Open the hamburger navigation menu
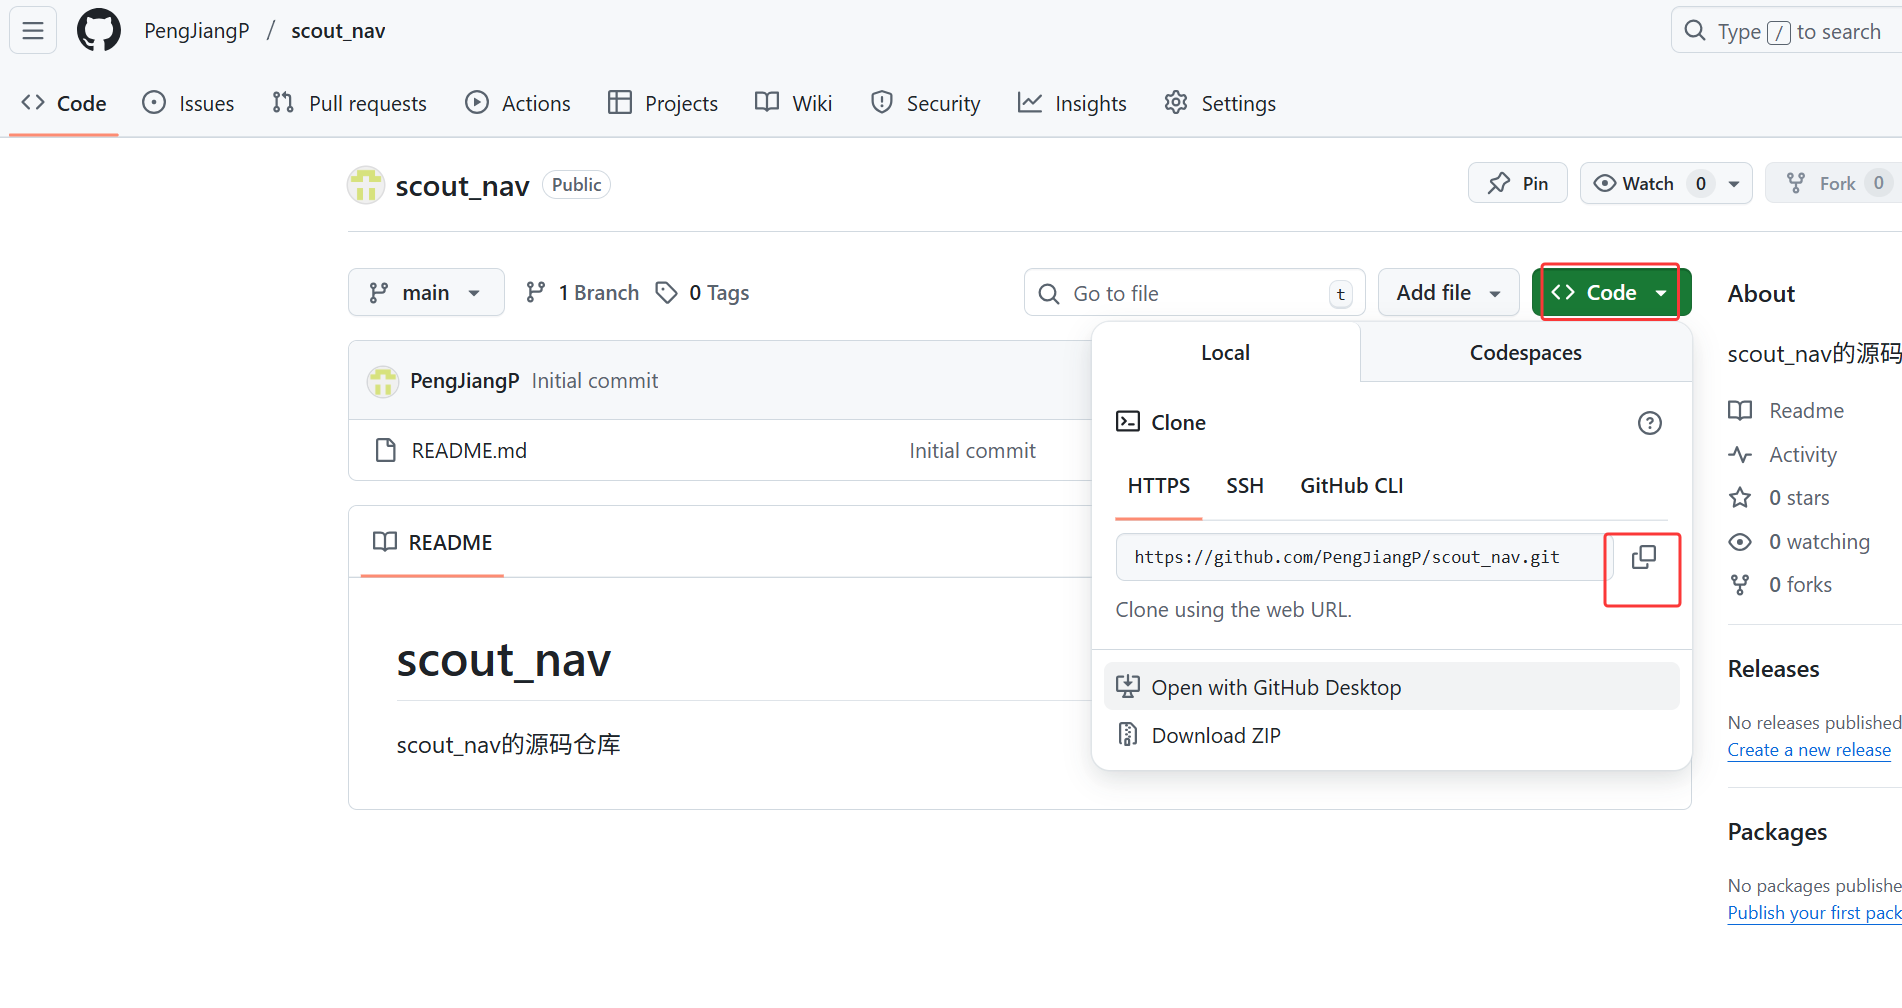The image size is (1902, 1008). click(33, 31)
